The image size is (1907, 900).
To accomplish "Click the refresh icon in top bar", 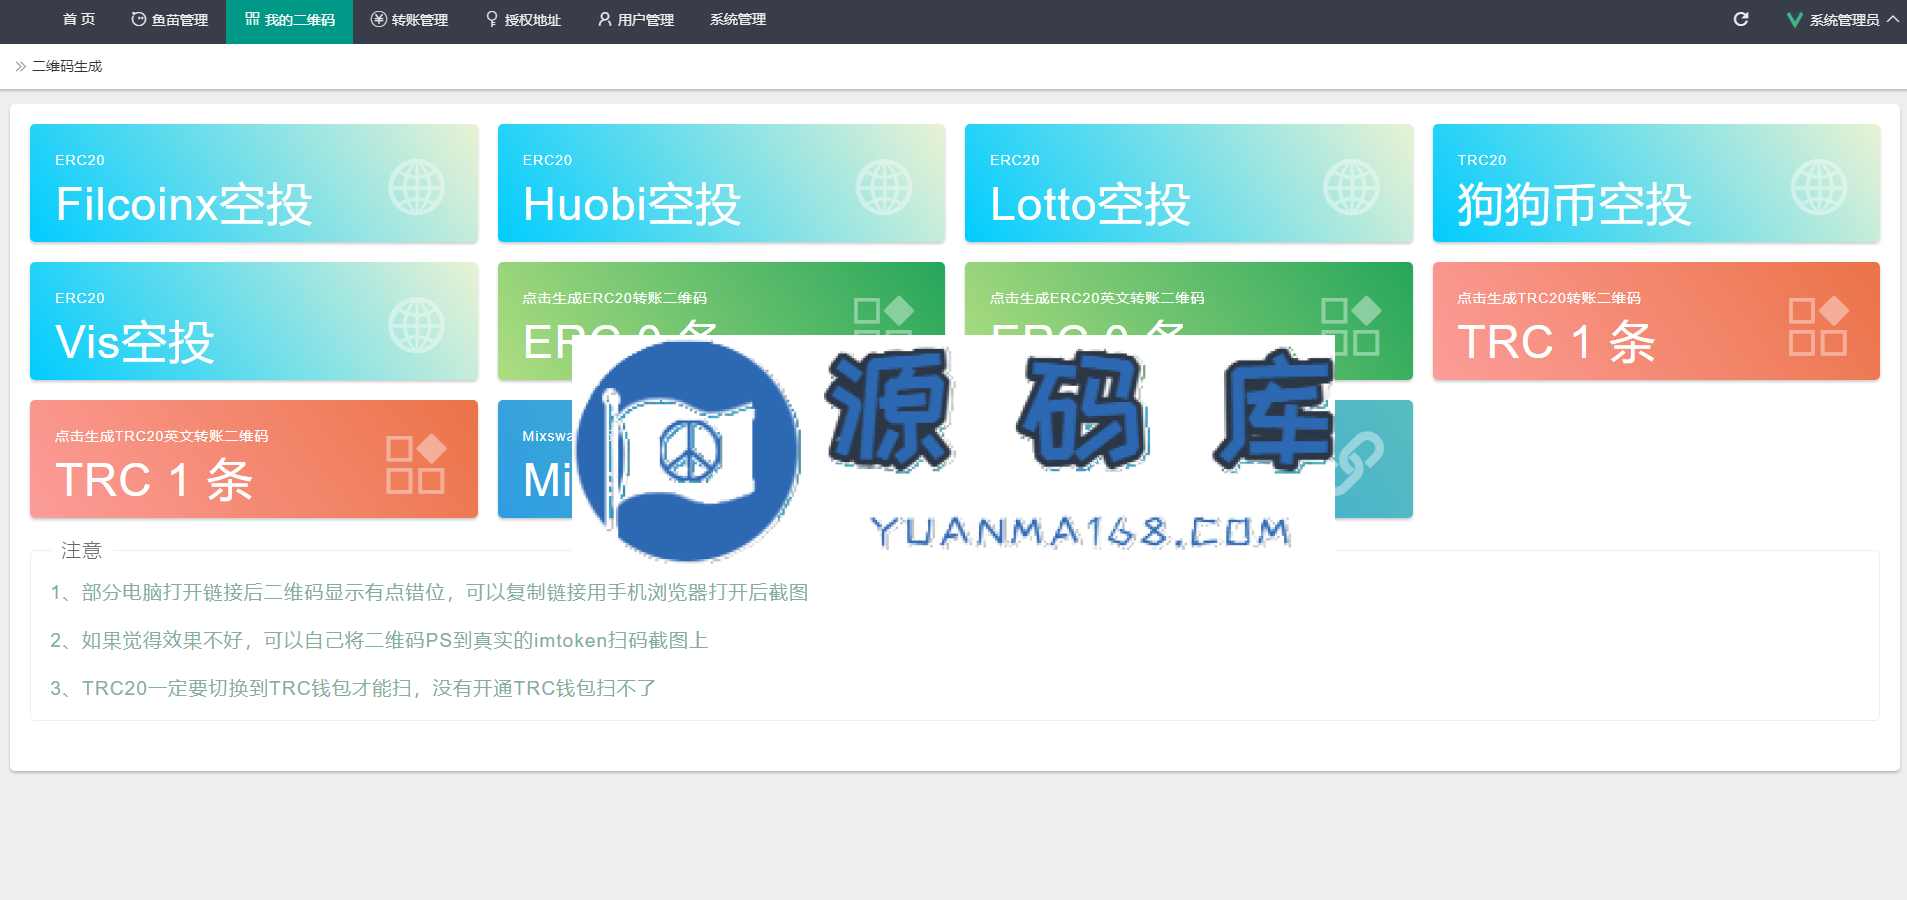I will coord(1741,19).
